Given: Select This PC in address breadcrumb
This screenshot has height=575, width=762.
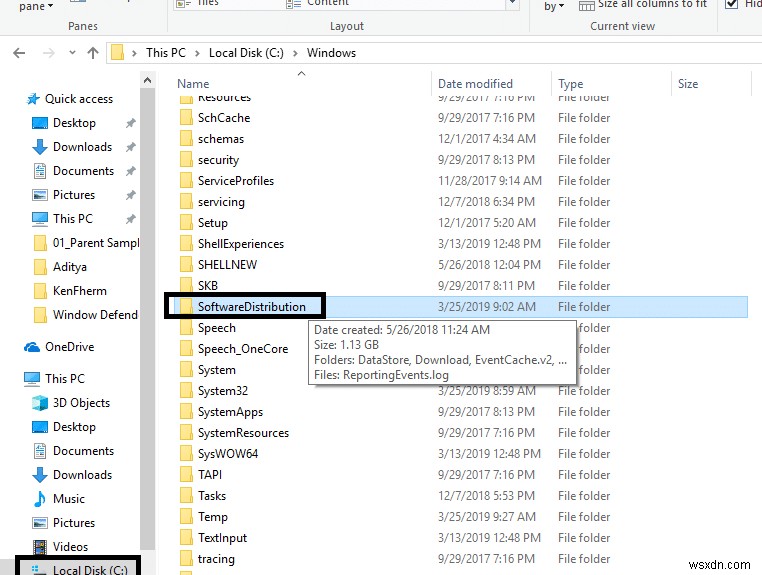Looking at the screenshot, I should click(x=166, y=52).
